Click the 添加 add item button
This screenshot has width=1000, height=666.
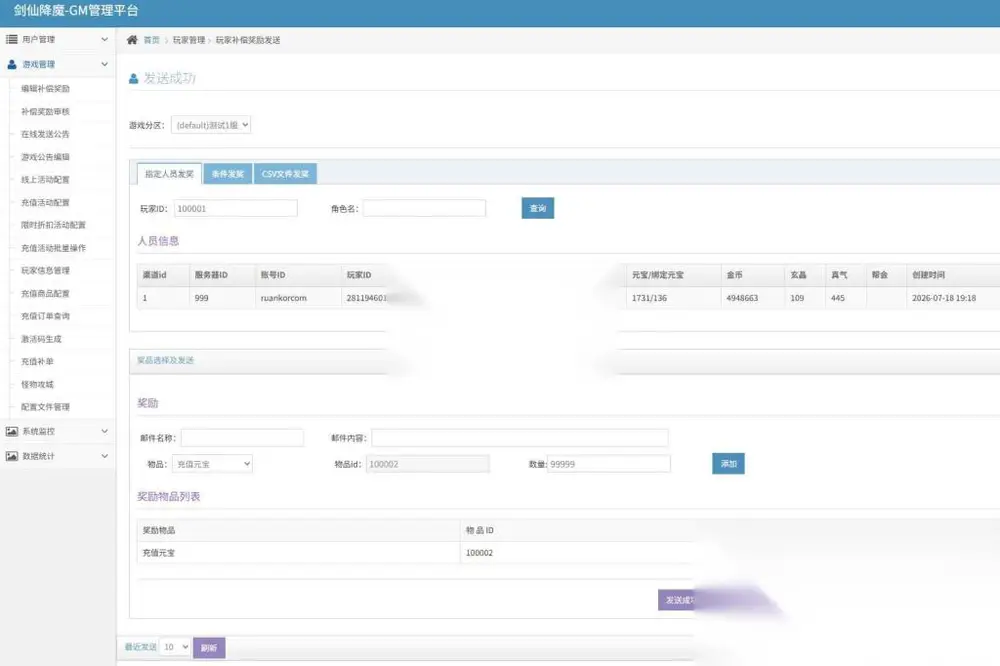(728, 464)
